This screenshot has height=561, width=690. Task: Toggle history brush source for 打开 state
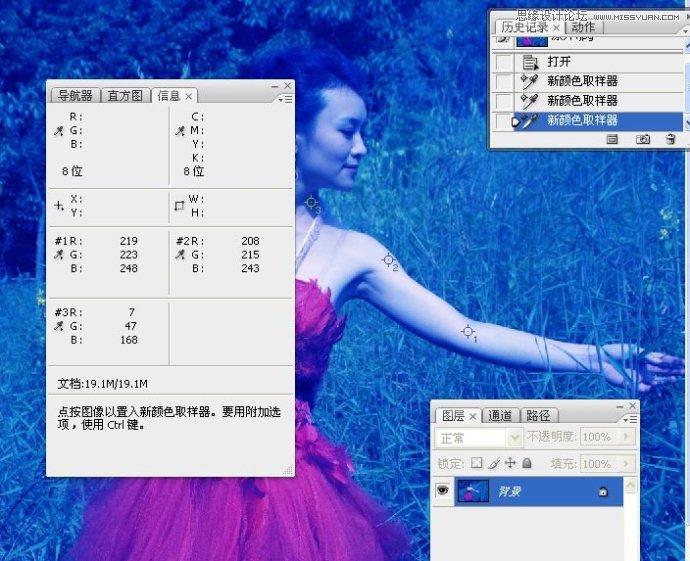[503, 62]
